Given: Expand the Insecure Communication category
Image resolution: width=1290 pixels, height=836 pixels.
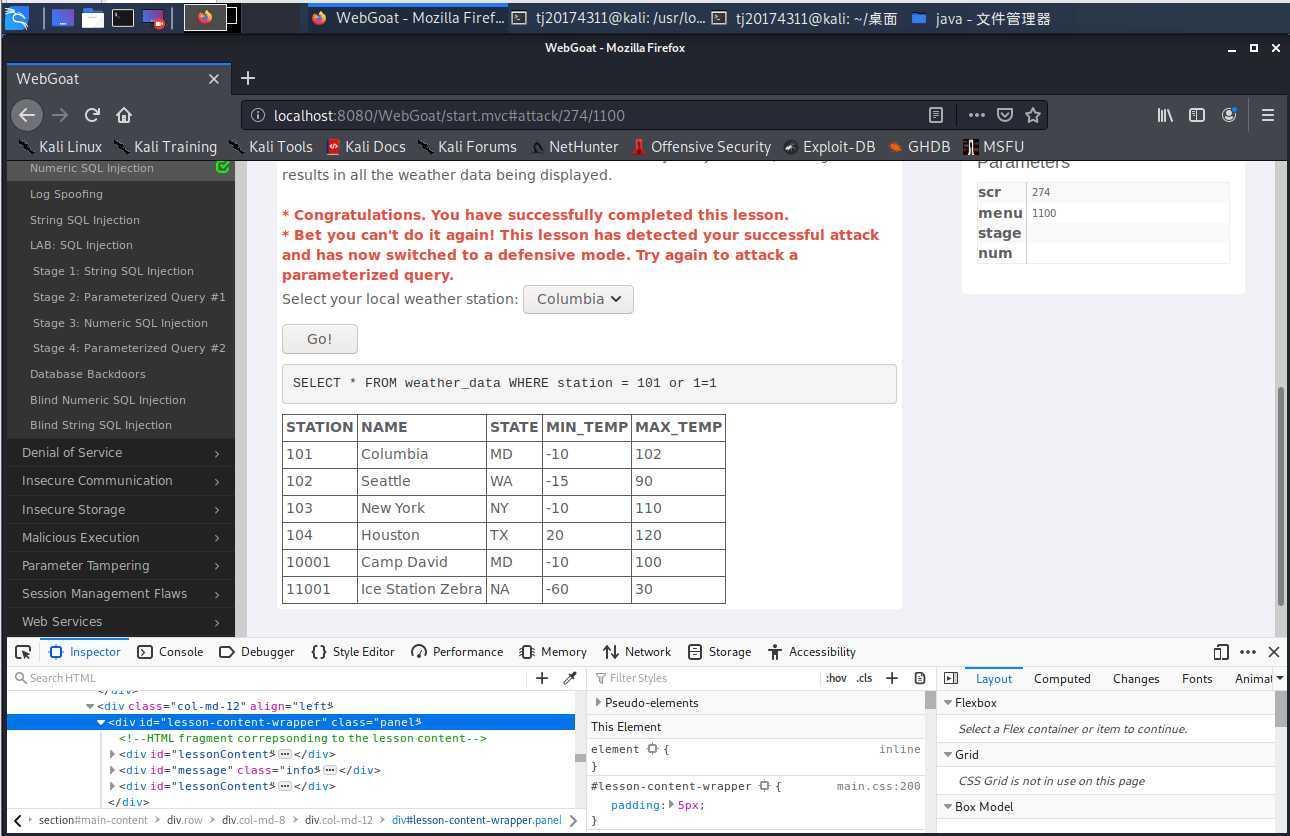Looking at the screenshot, I should pyautogui.click(x=121, y=481).
